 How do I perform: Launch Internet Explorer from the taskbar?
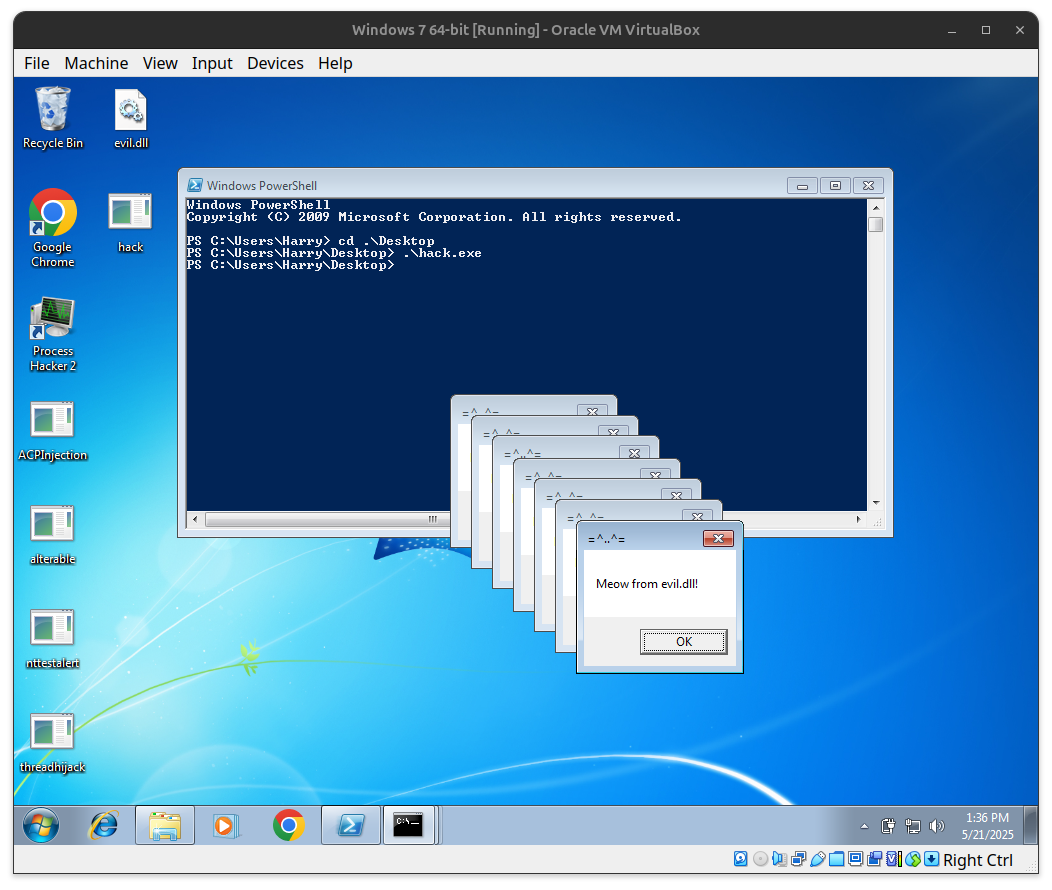pos(104,825)
